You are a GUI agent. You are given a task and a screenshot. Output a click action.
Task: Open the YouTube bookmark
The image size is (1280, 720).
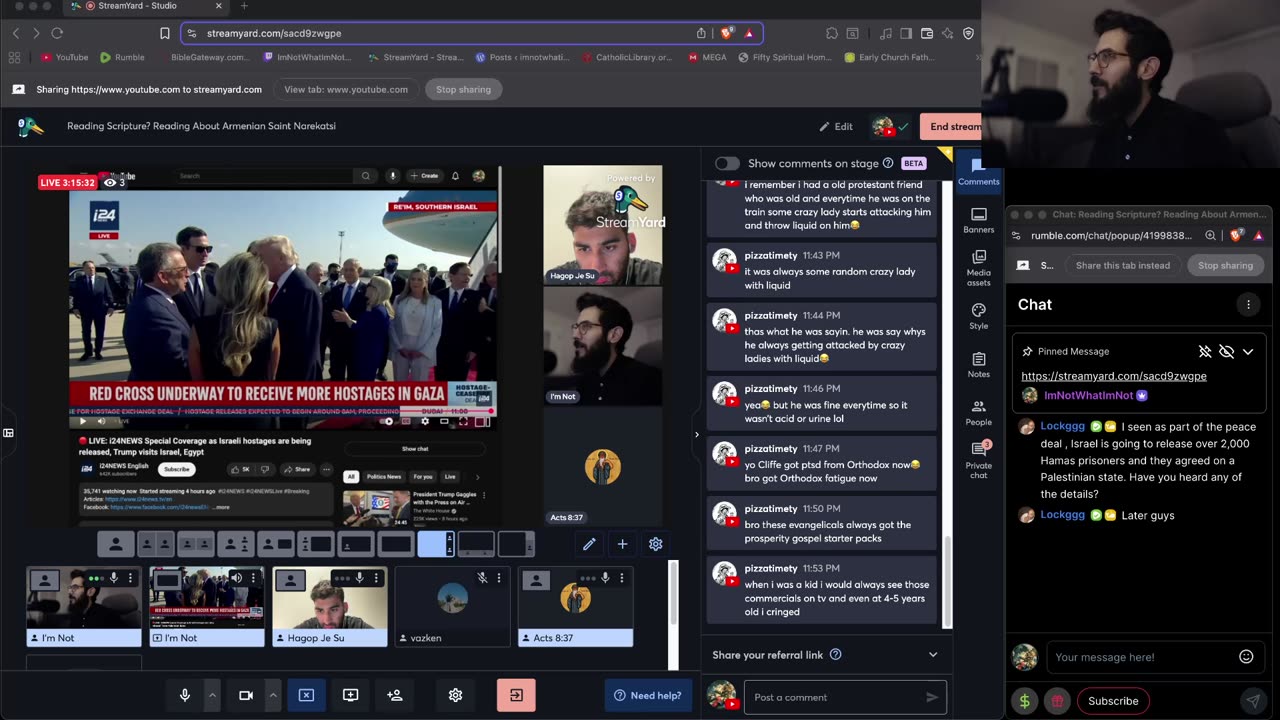point(64,58)
